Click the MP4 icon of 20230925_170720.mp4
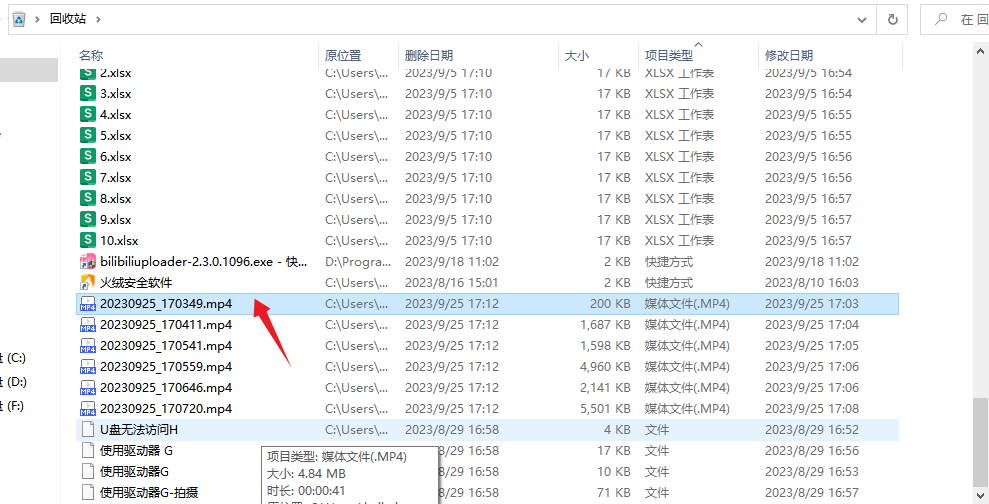 (x=88, y=408)
